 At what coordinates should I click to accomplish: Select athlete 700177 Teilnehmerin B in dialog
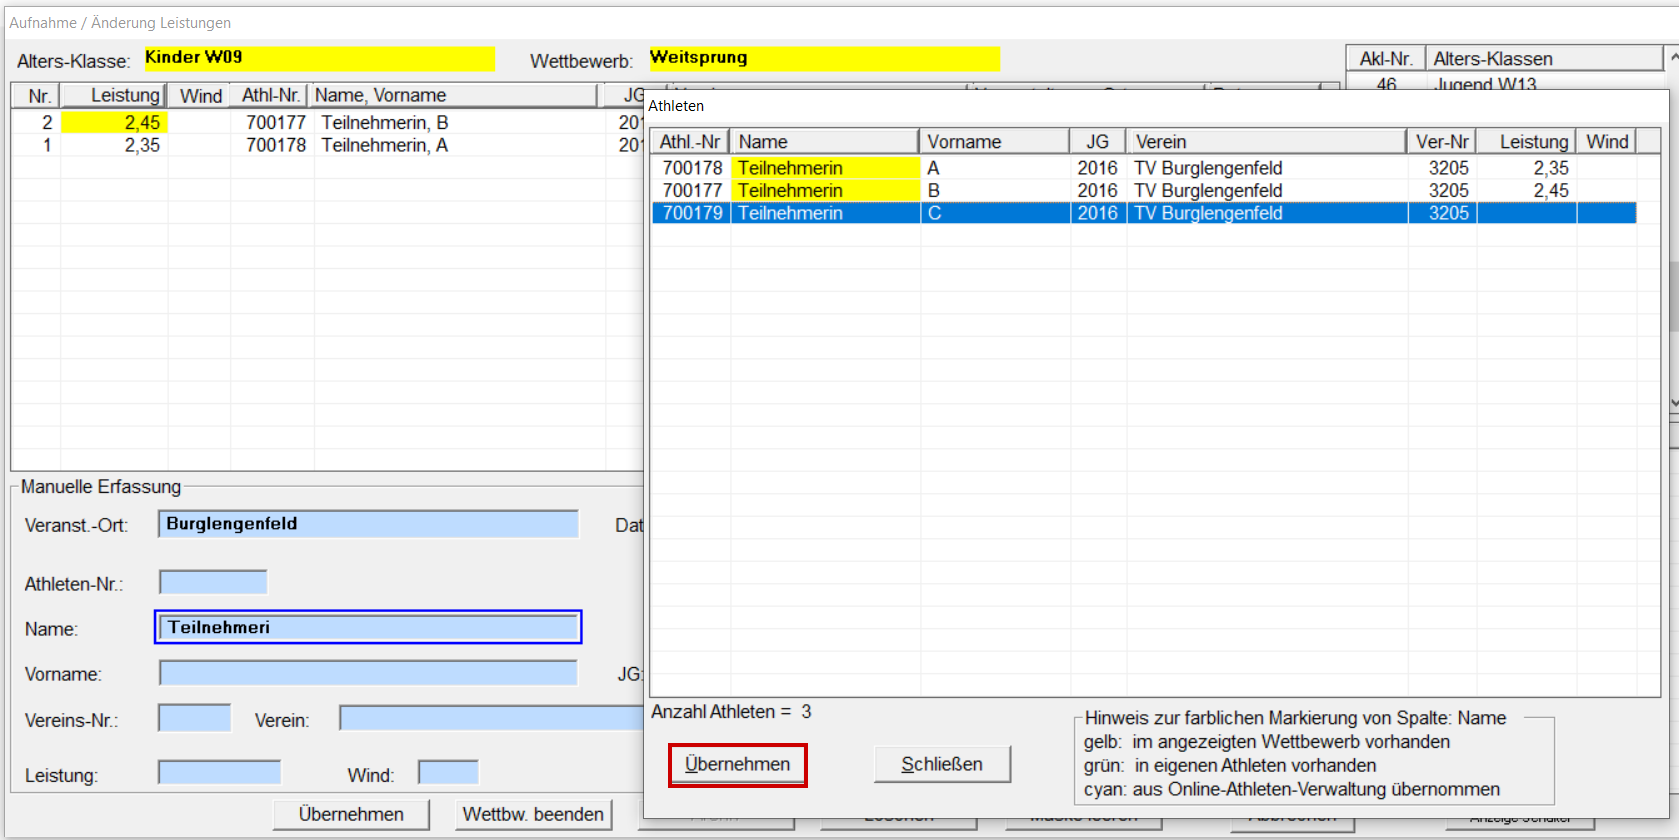[x=1000, y=190]
